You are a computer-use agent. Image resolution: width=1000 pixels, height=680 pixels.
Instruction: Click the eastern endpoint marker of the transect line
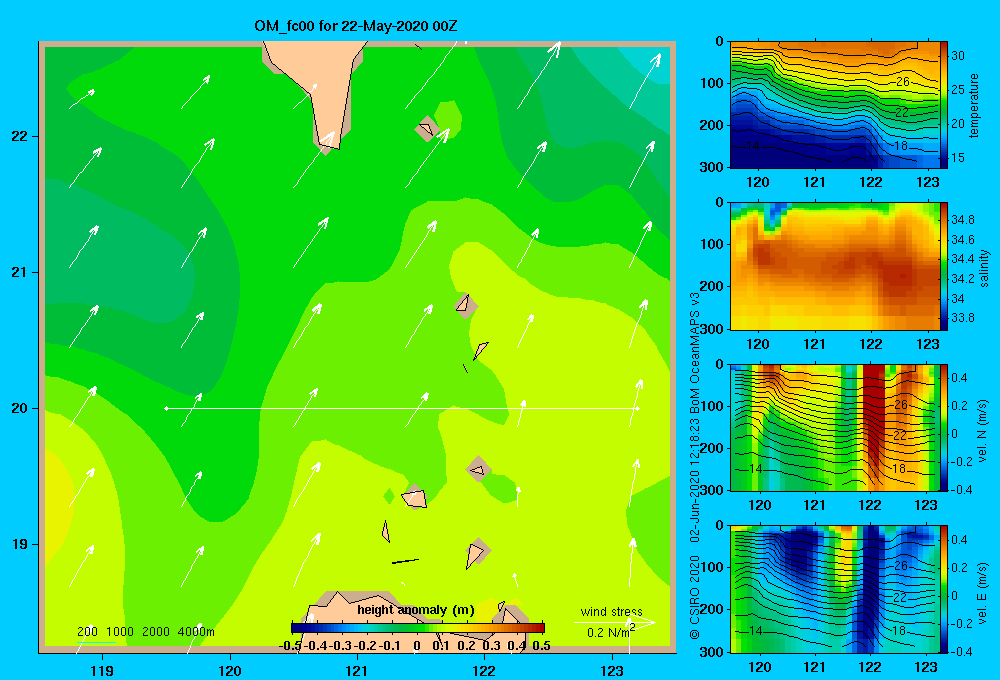point(637,408)
